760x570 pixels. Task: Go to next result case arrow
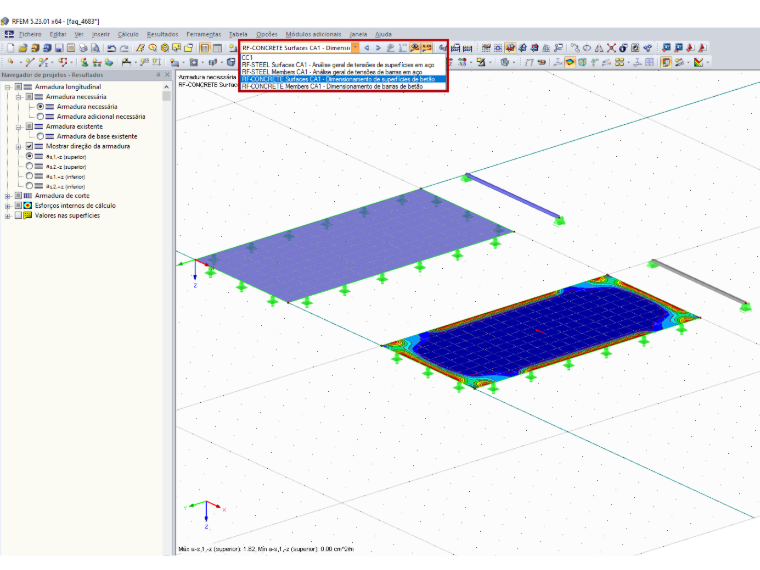tap(378, 48)
